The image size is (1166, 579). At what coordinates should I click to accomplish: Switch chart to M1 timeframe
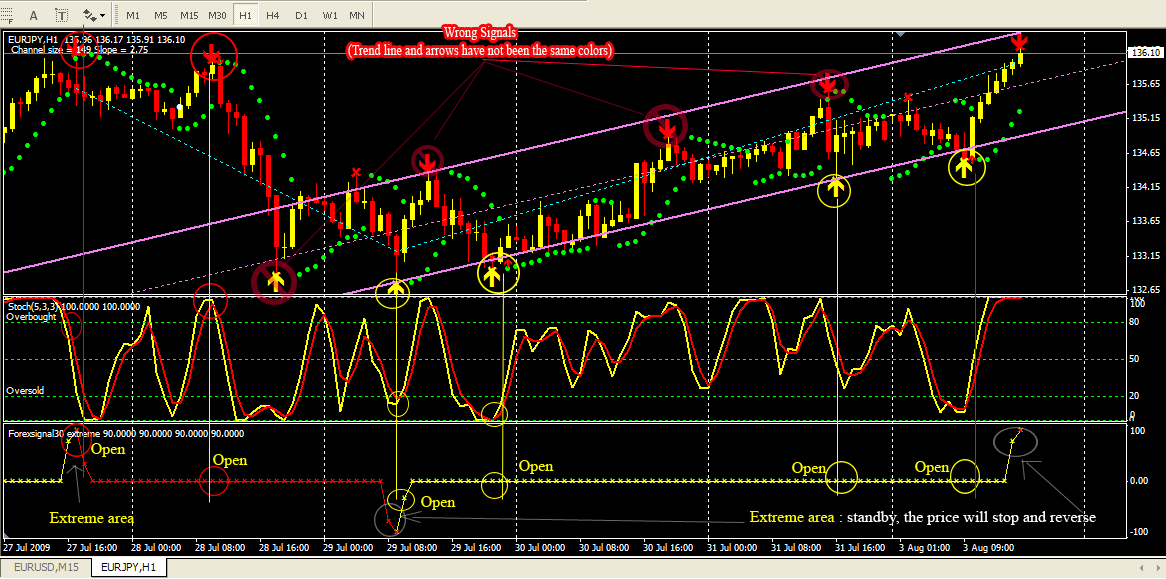[x=133, y=15]
